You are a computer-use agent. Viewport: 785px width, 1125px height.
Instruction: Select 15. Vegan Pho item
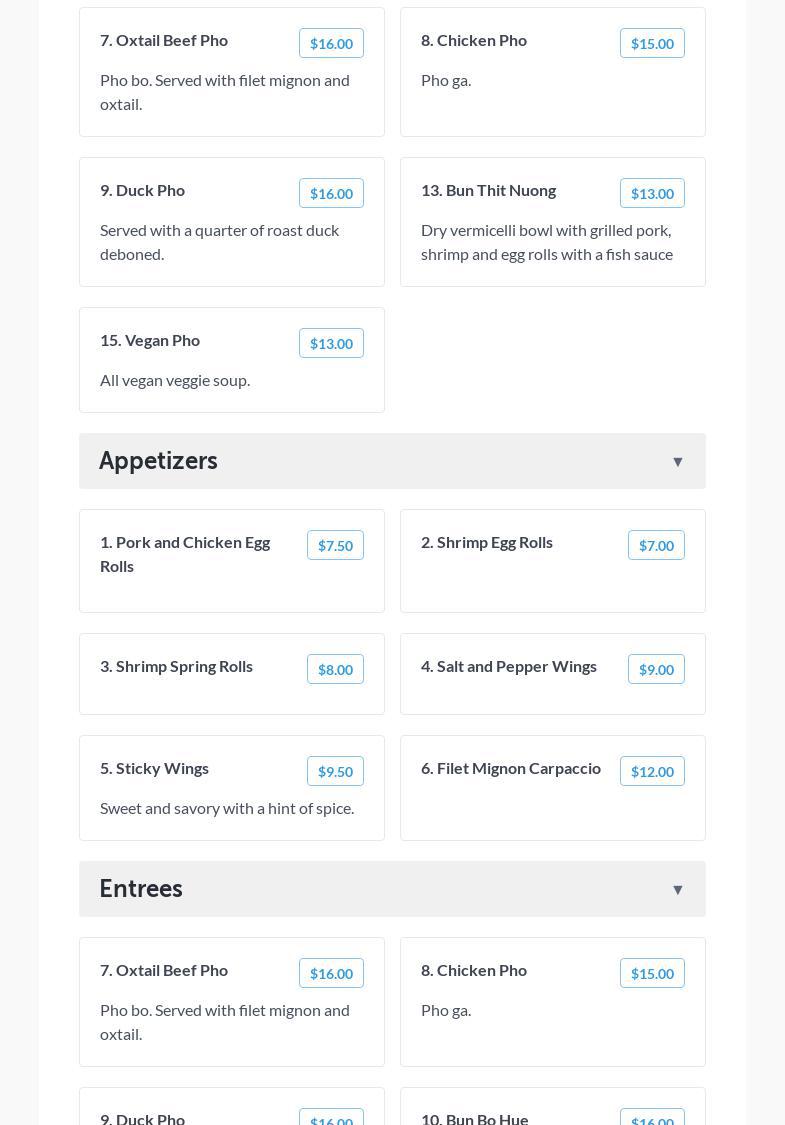[150, 340]
